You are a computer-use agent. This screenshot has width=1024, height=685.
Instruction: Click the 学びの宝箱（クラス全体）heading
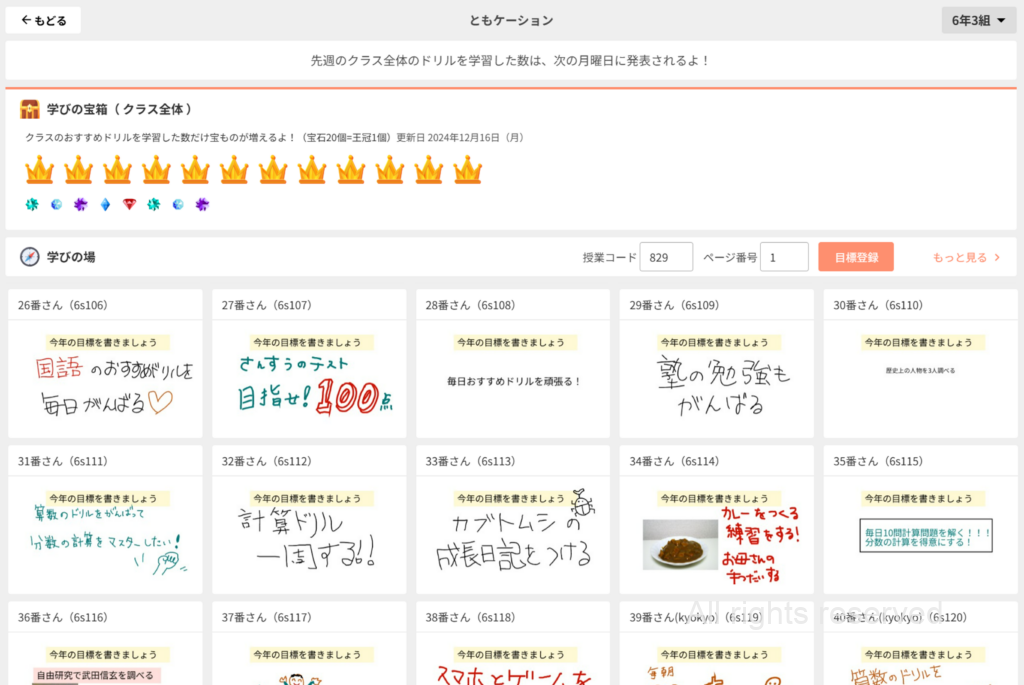click(x=120, y=109)
